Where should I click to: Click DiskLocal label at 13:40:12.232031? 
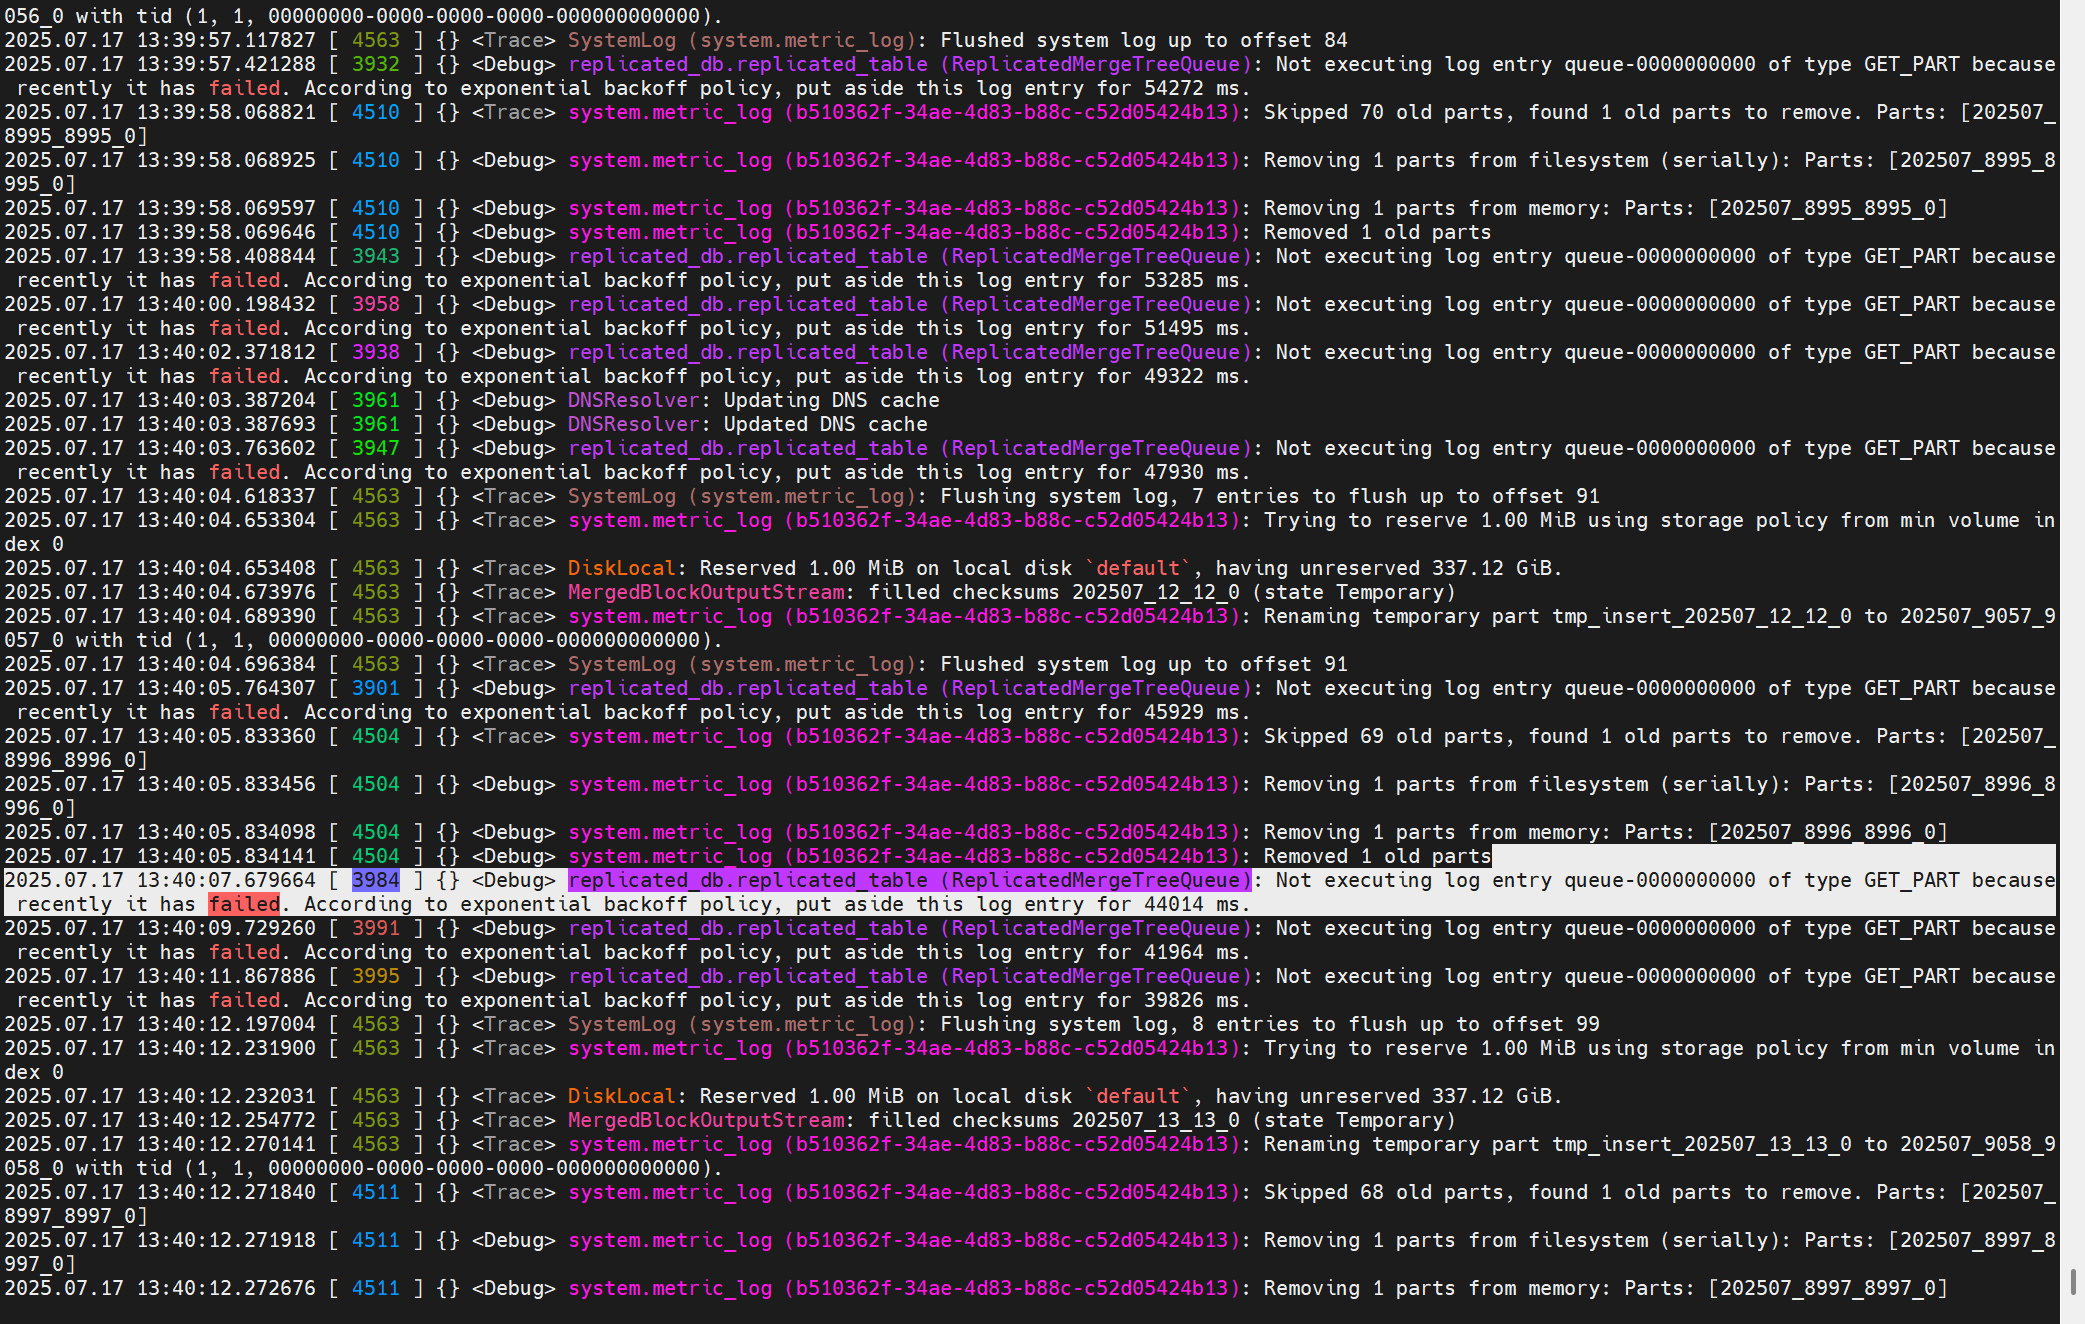[x=621, y=1096]
